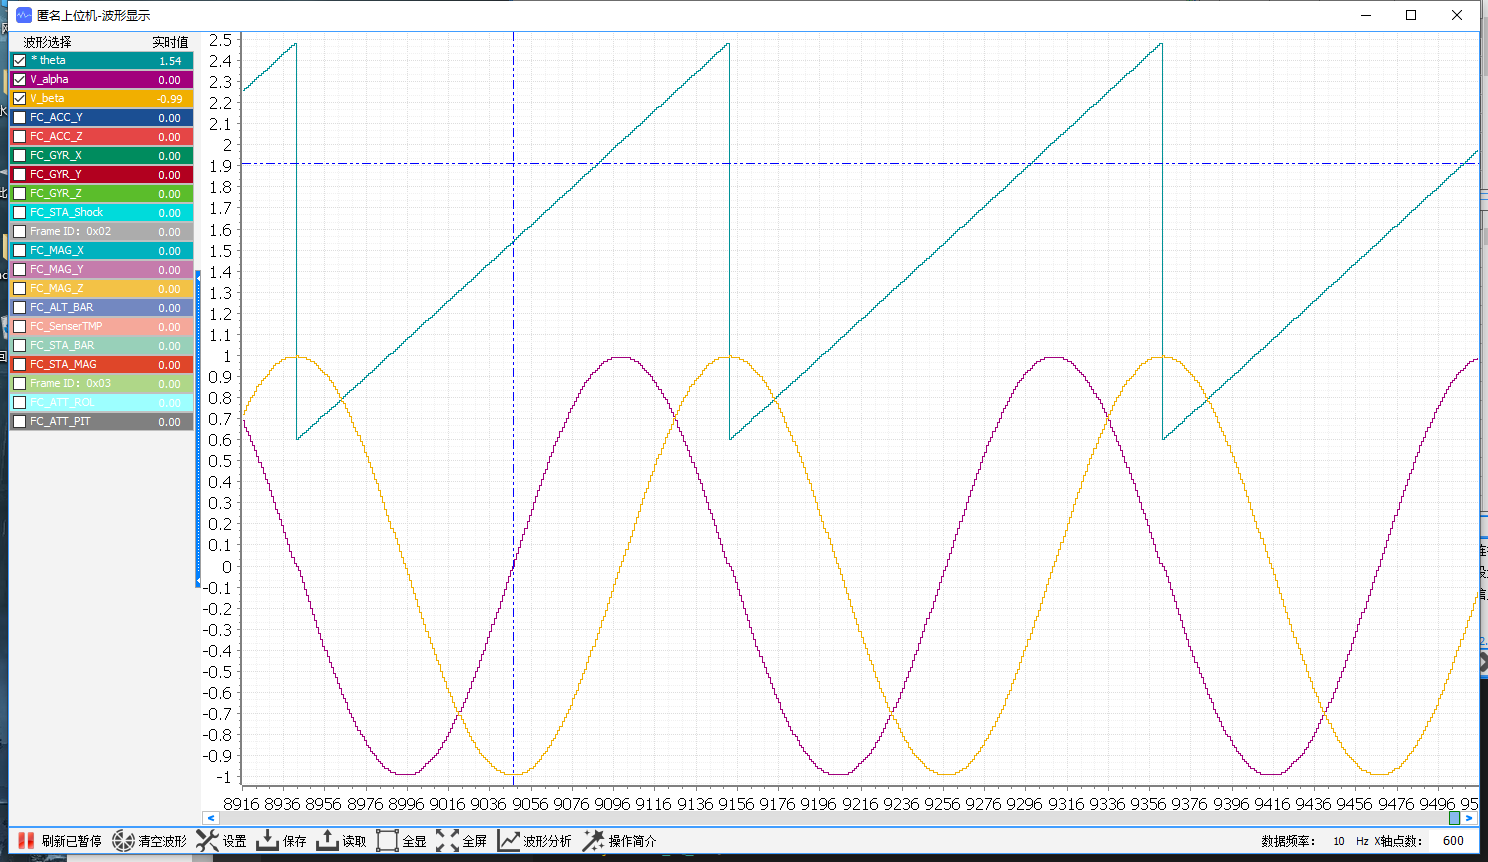Enable the Frame ID: 0x02 checkbox
The image size is (1488, 862).
(19, 231)
